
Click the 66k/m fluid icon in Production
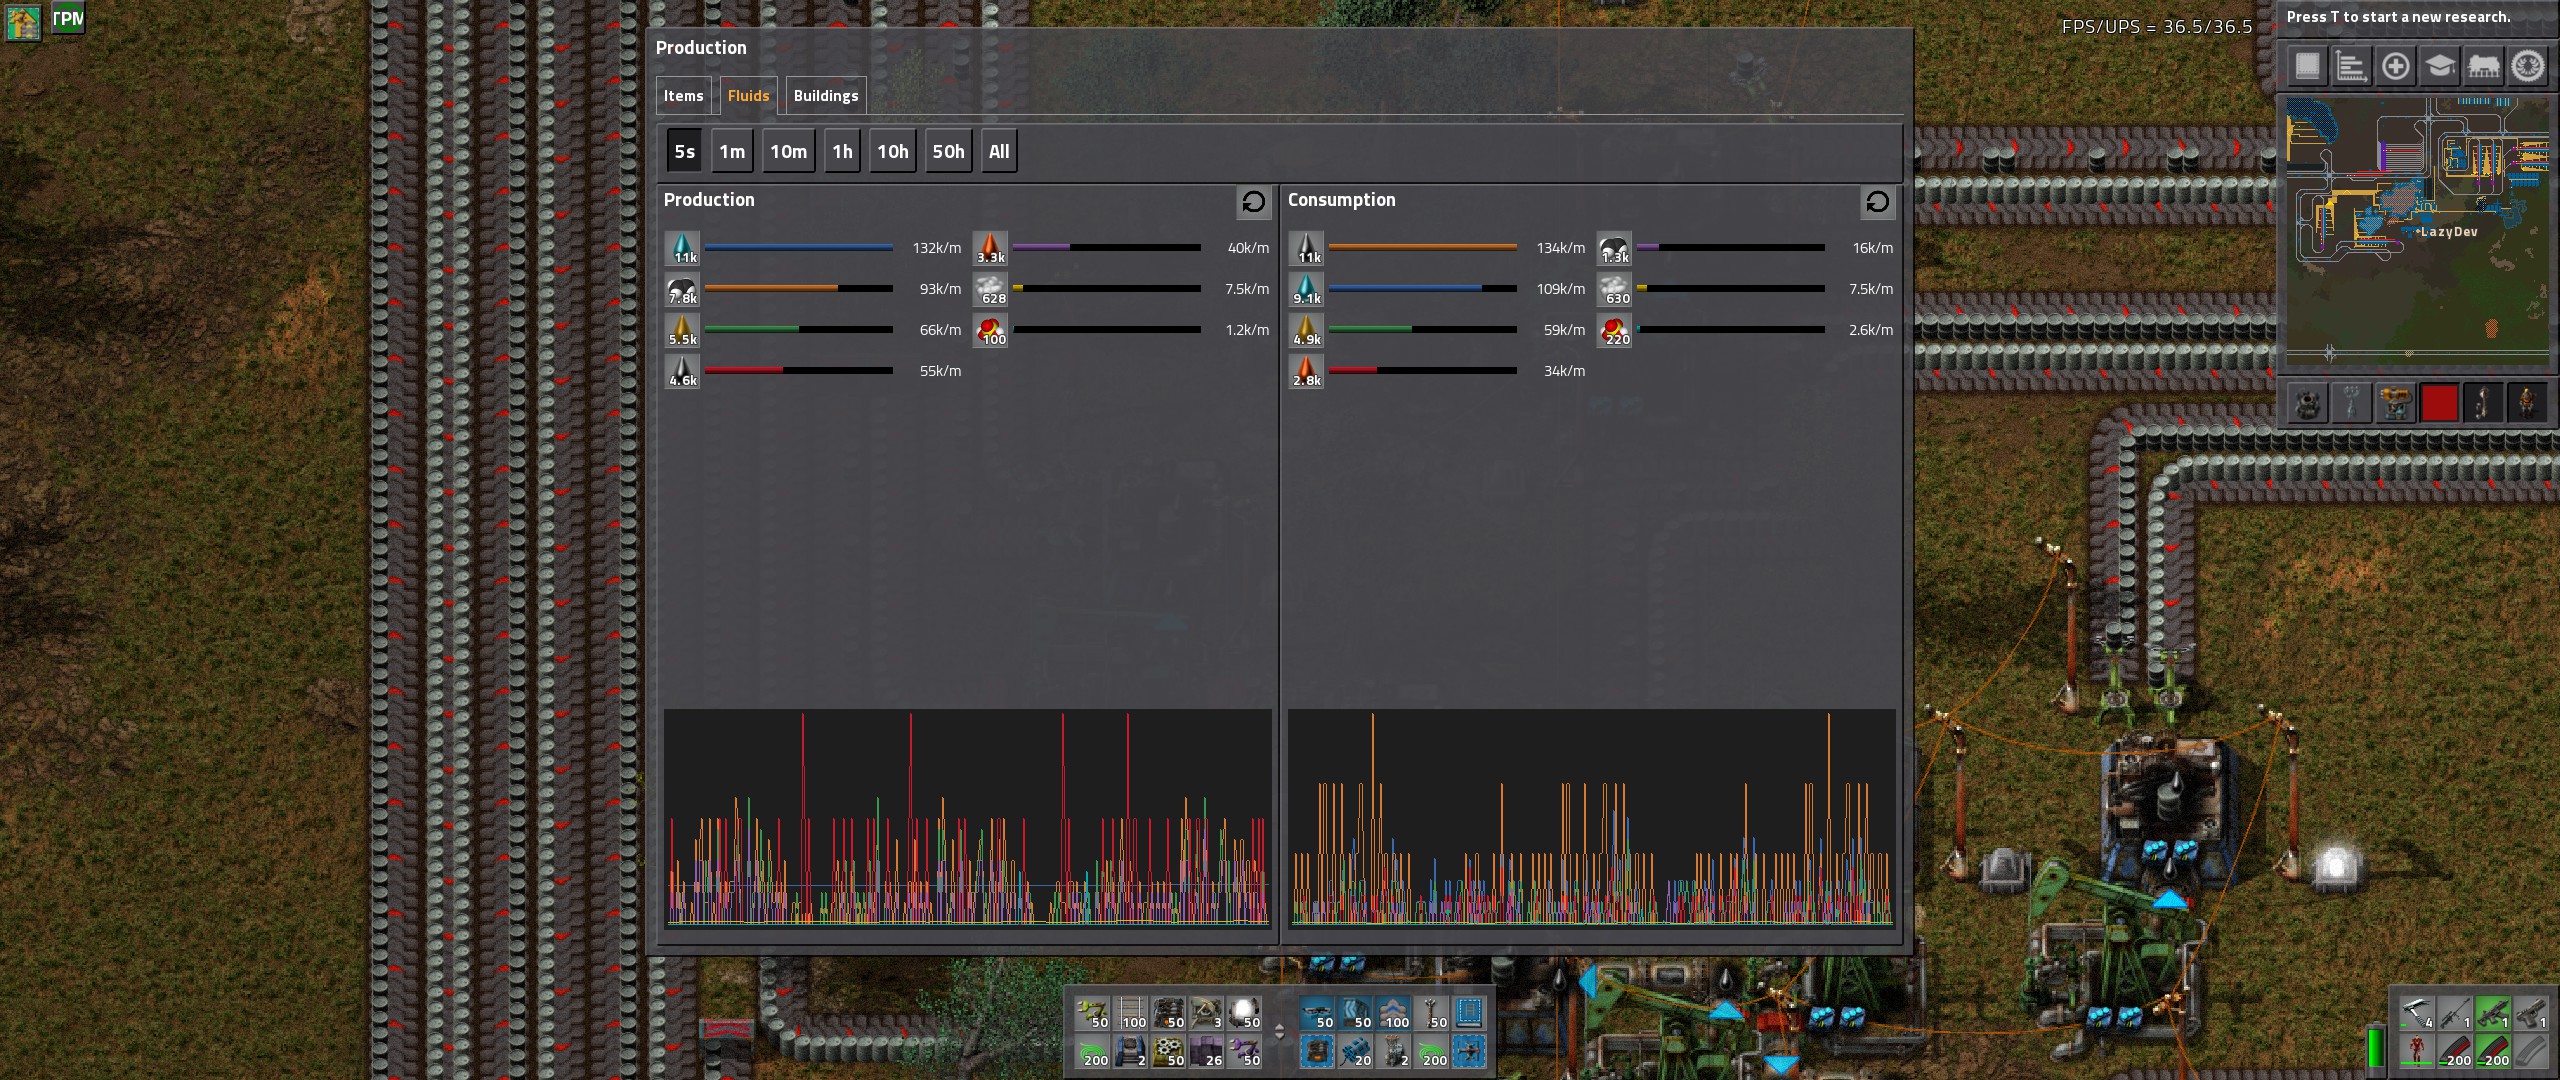coord(683,330)
